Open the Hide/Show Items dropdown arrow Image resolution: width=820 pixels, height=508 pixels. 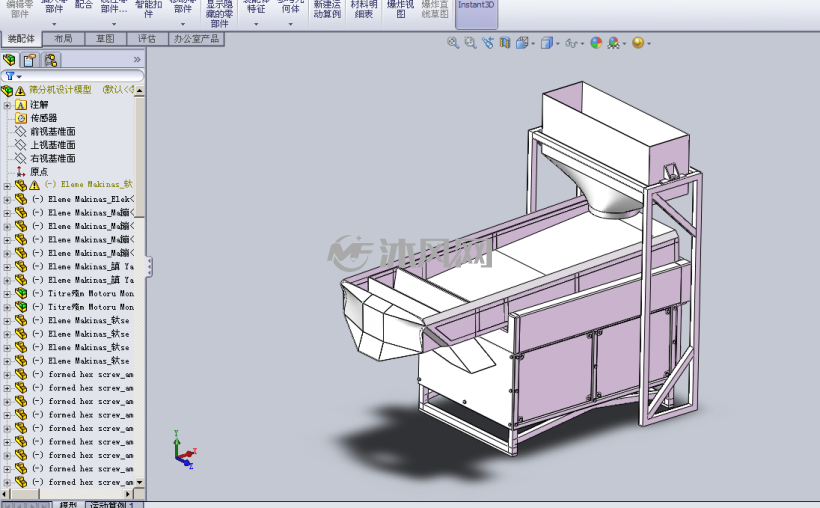click(582, 44)
